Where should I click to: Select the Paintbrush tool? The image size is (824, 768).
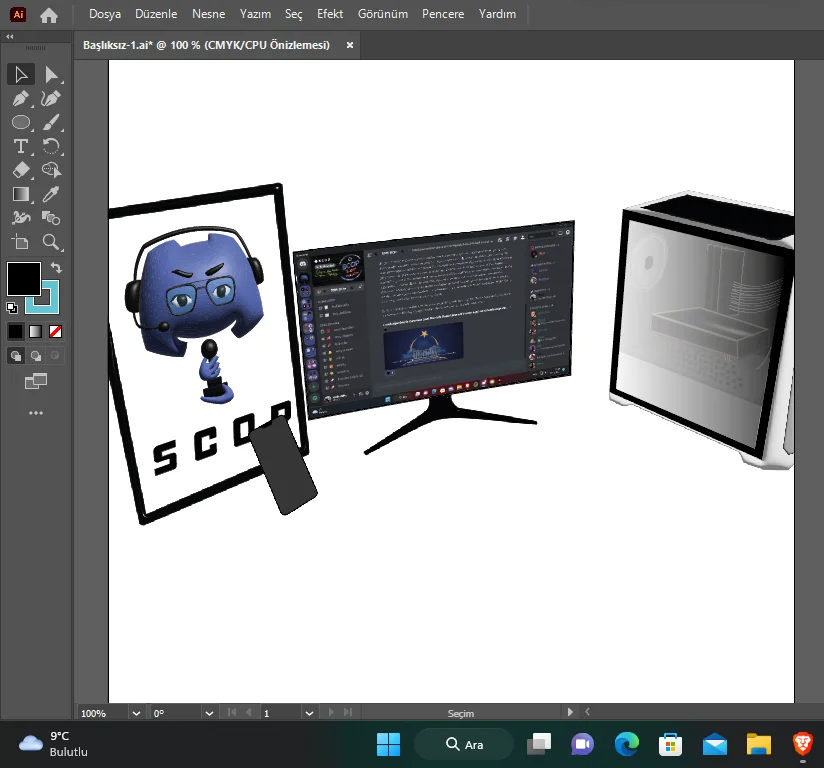tap(51, 122)
